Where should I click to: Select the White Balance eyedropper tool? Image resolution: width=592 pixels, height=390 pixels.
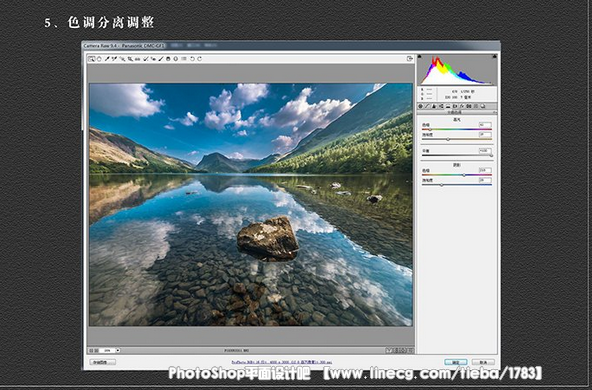pos(107,59)
